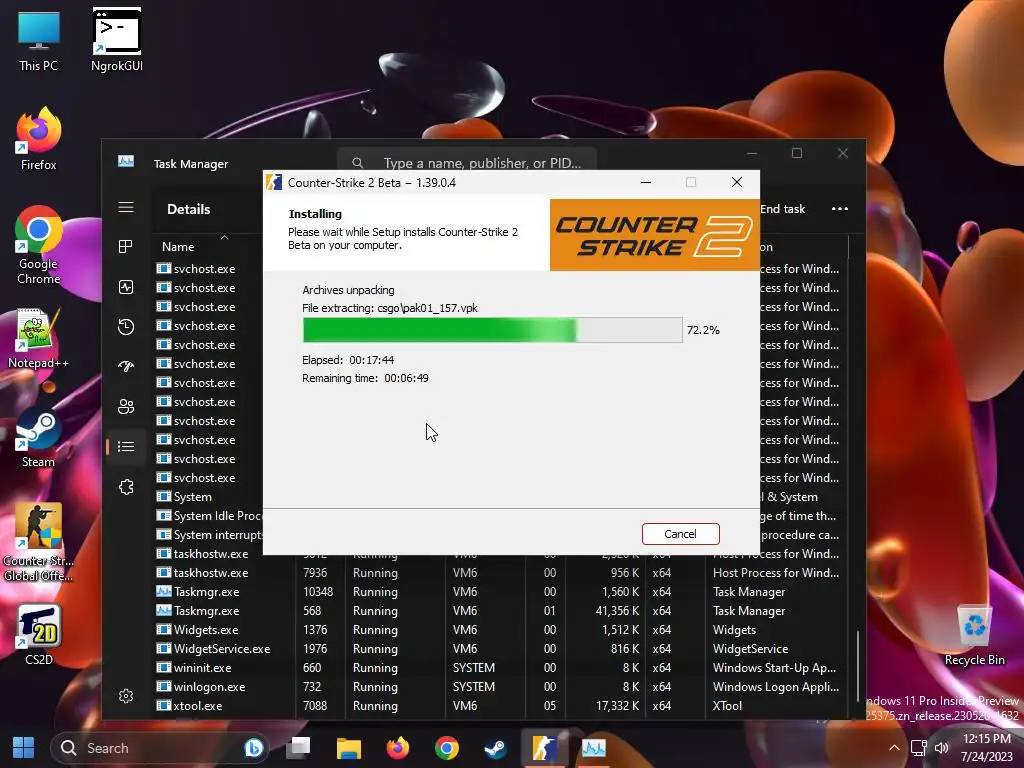Open File Explorer from taskbar
The width and height of the screenshot is (1024, 768).
349,748
